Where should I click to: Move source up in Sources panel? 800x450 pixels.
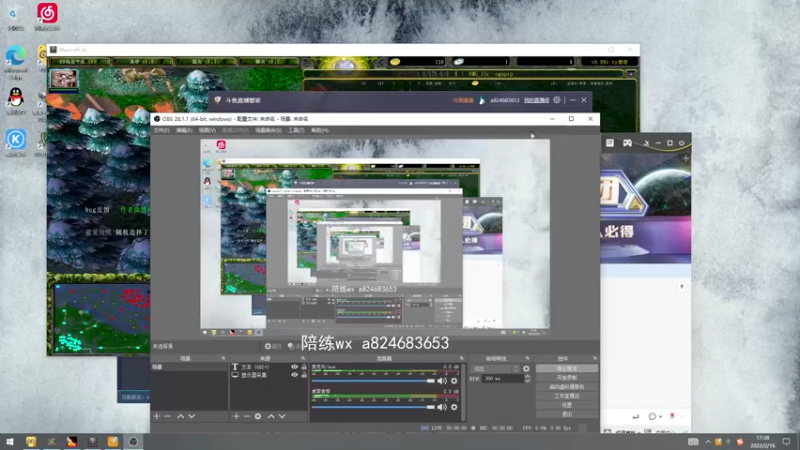click(271, 416)
